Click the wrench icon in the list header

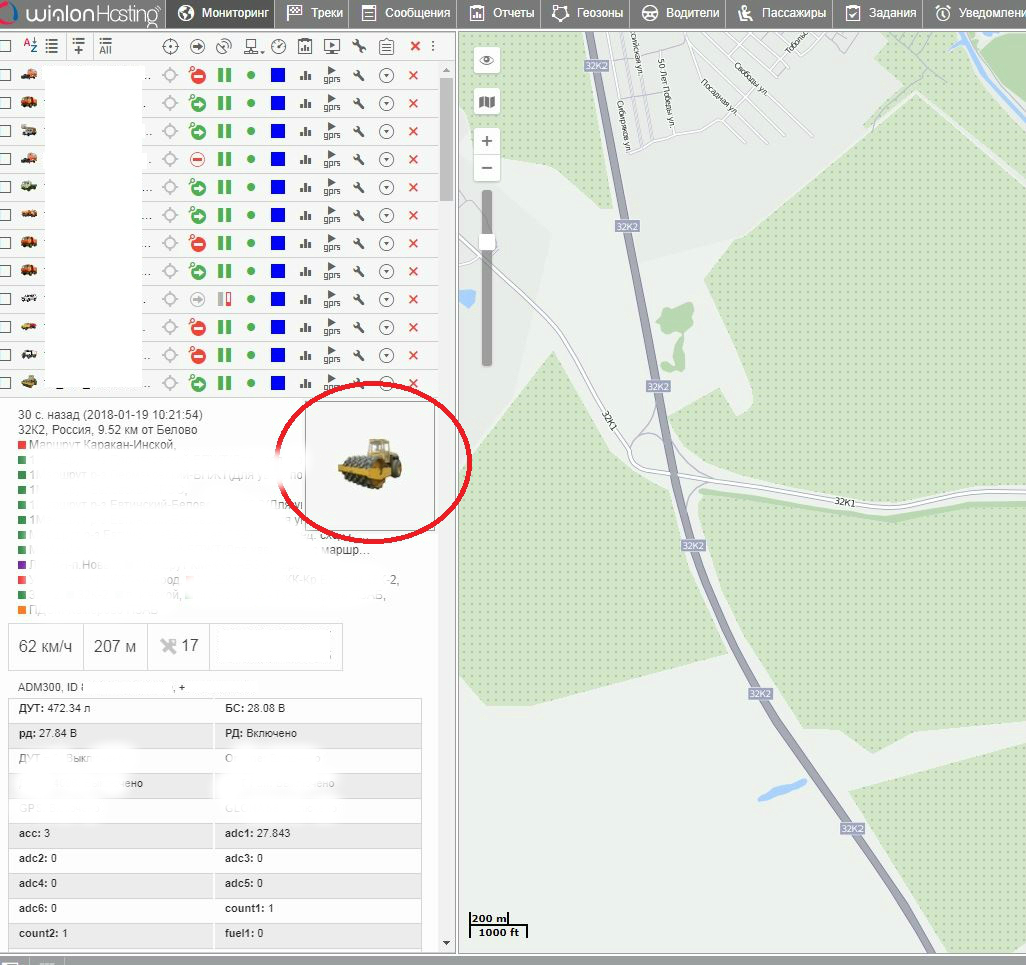click(359, 46)
